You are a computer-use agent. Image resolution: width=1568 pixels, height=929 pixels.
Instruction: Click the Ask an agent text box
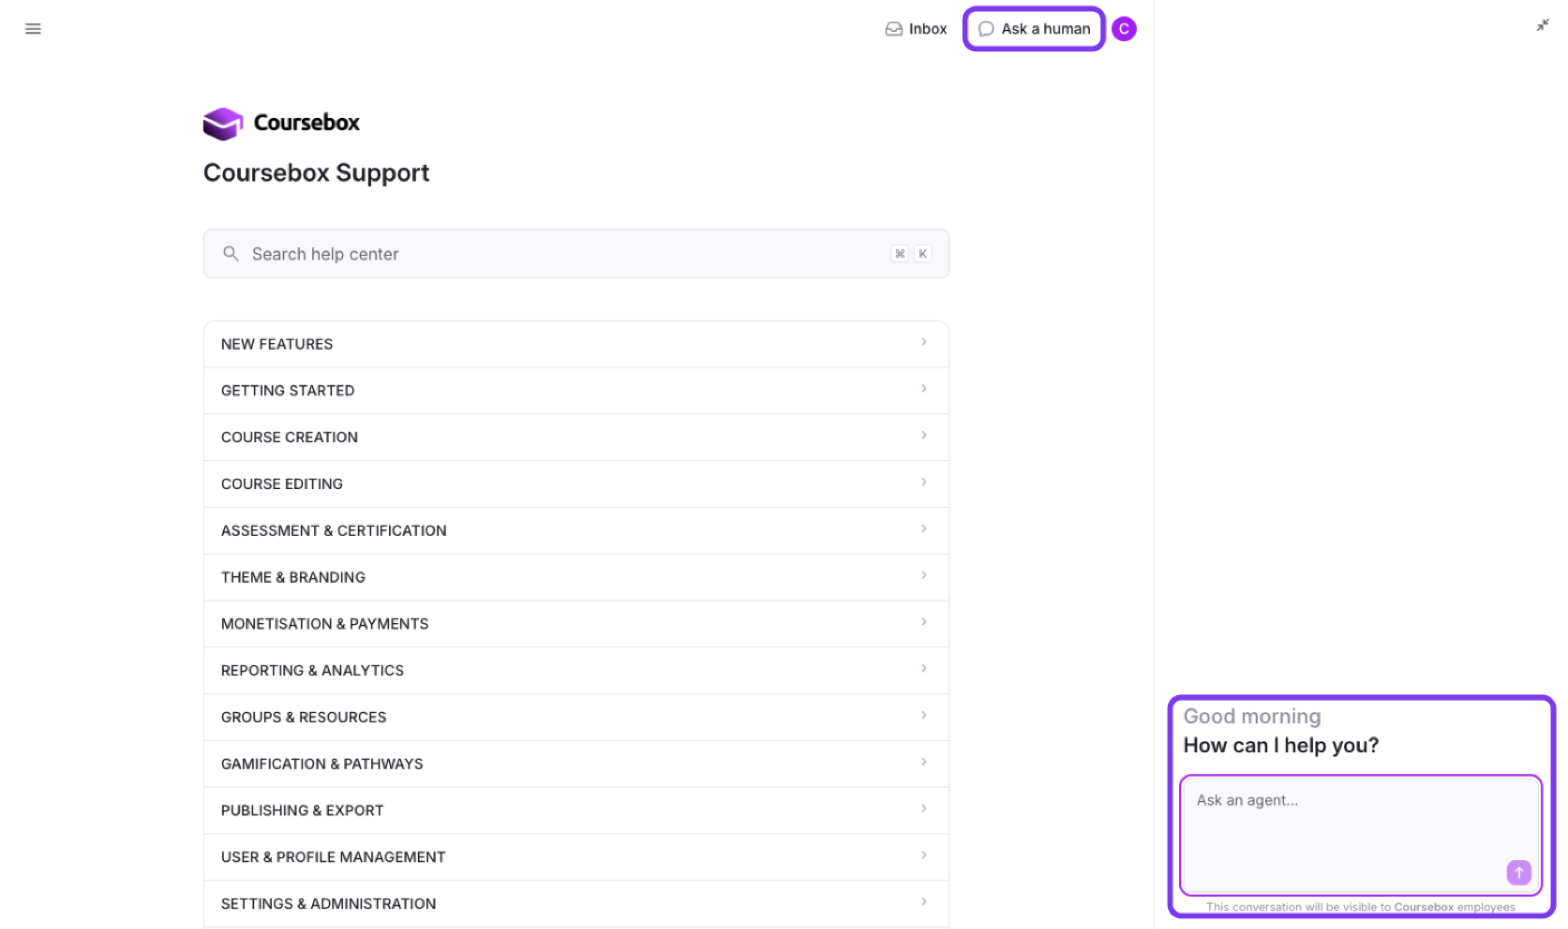pyautogui.click(x=1361, y=835)
